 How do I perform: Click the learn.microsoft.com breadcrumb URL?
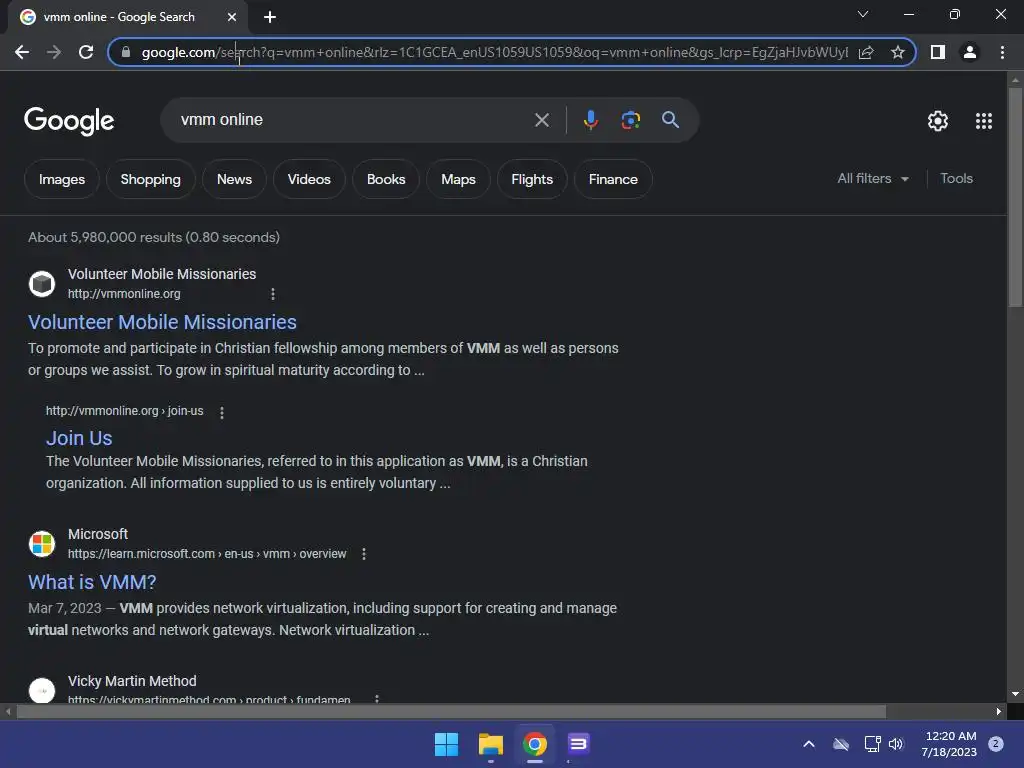207,554
